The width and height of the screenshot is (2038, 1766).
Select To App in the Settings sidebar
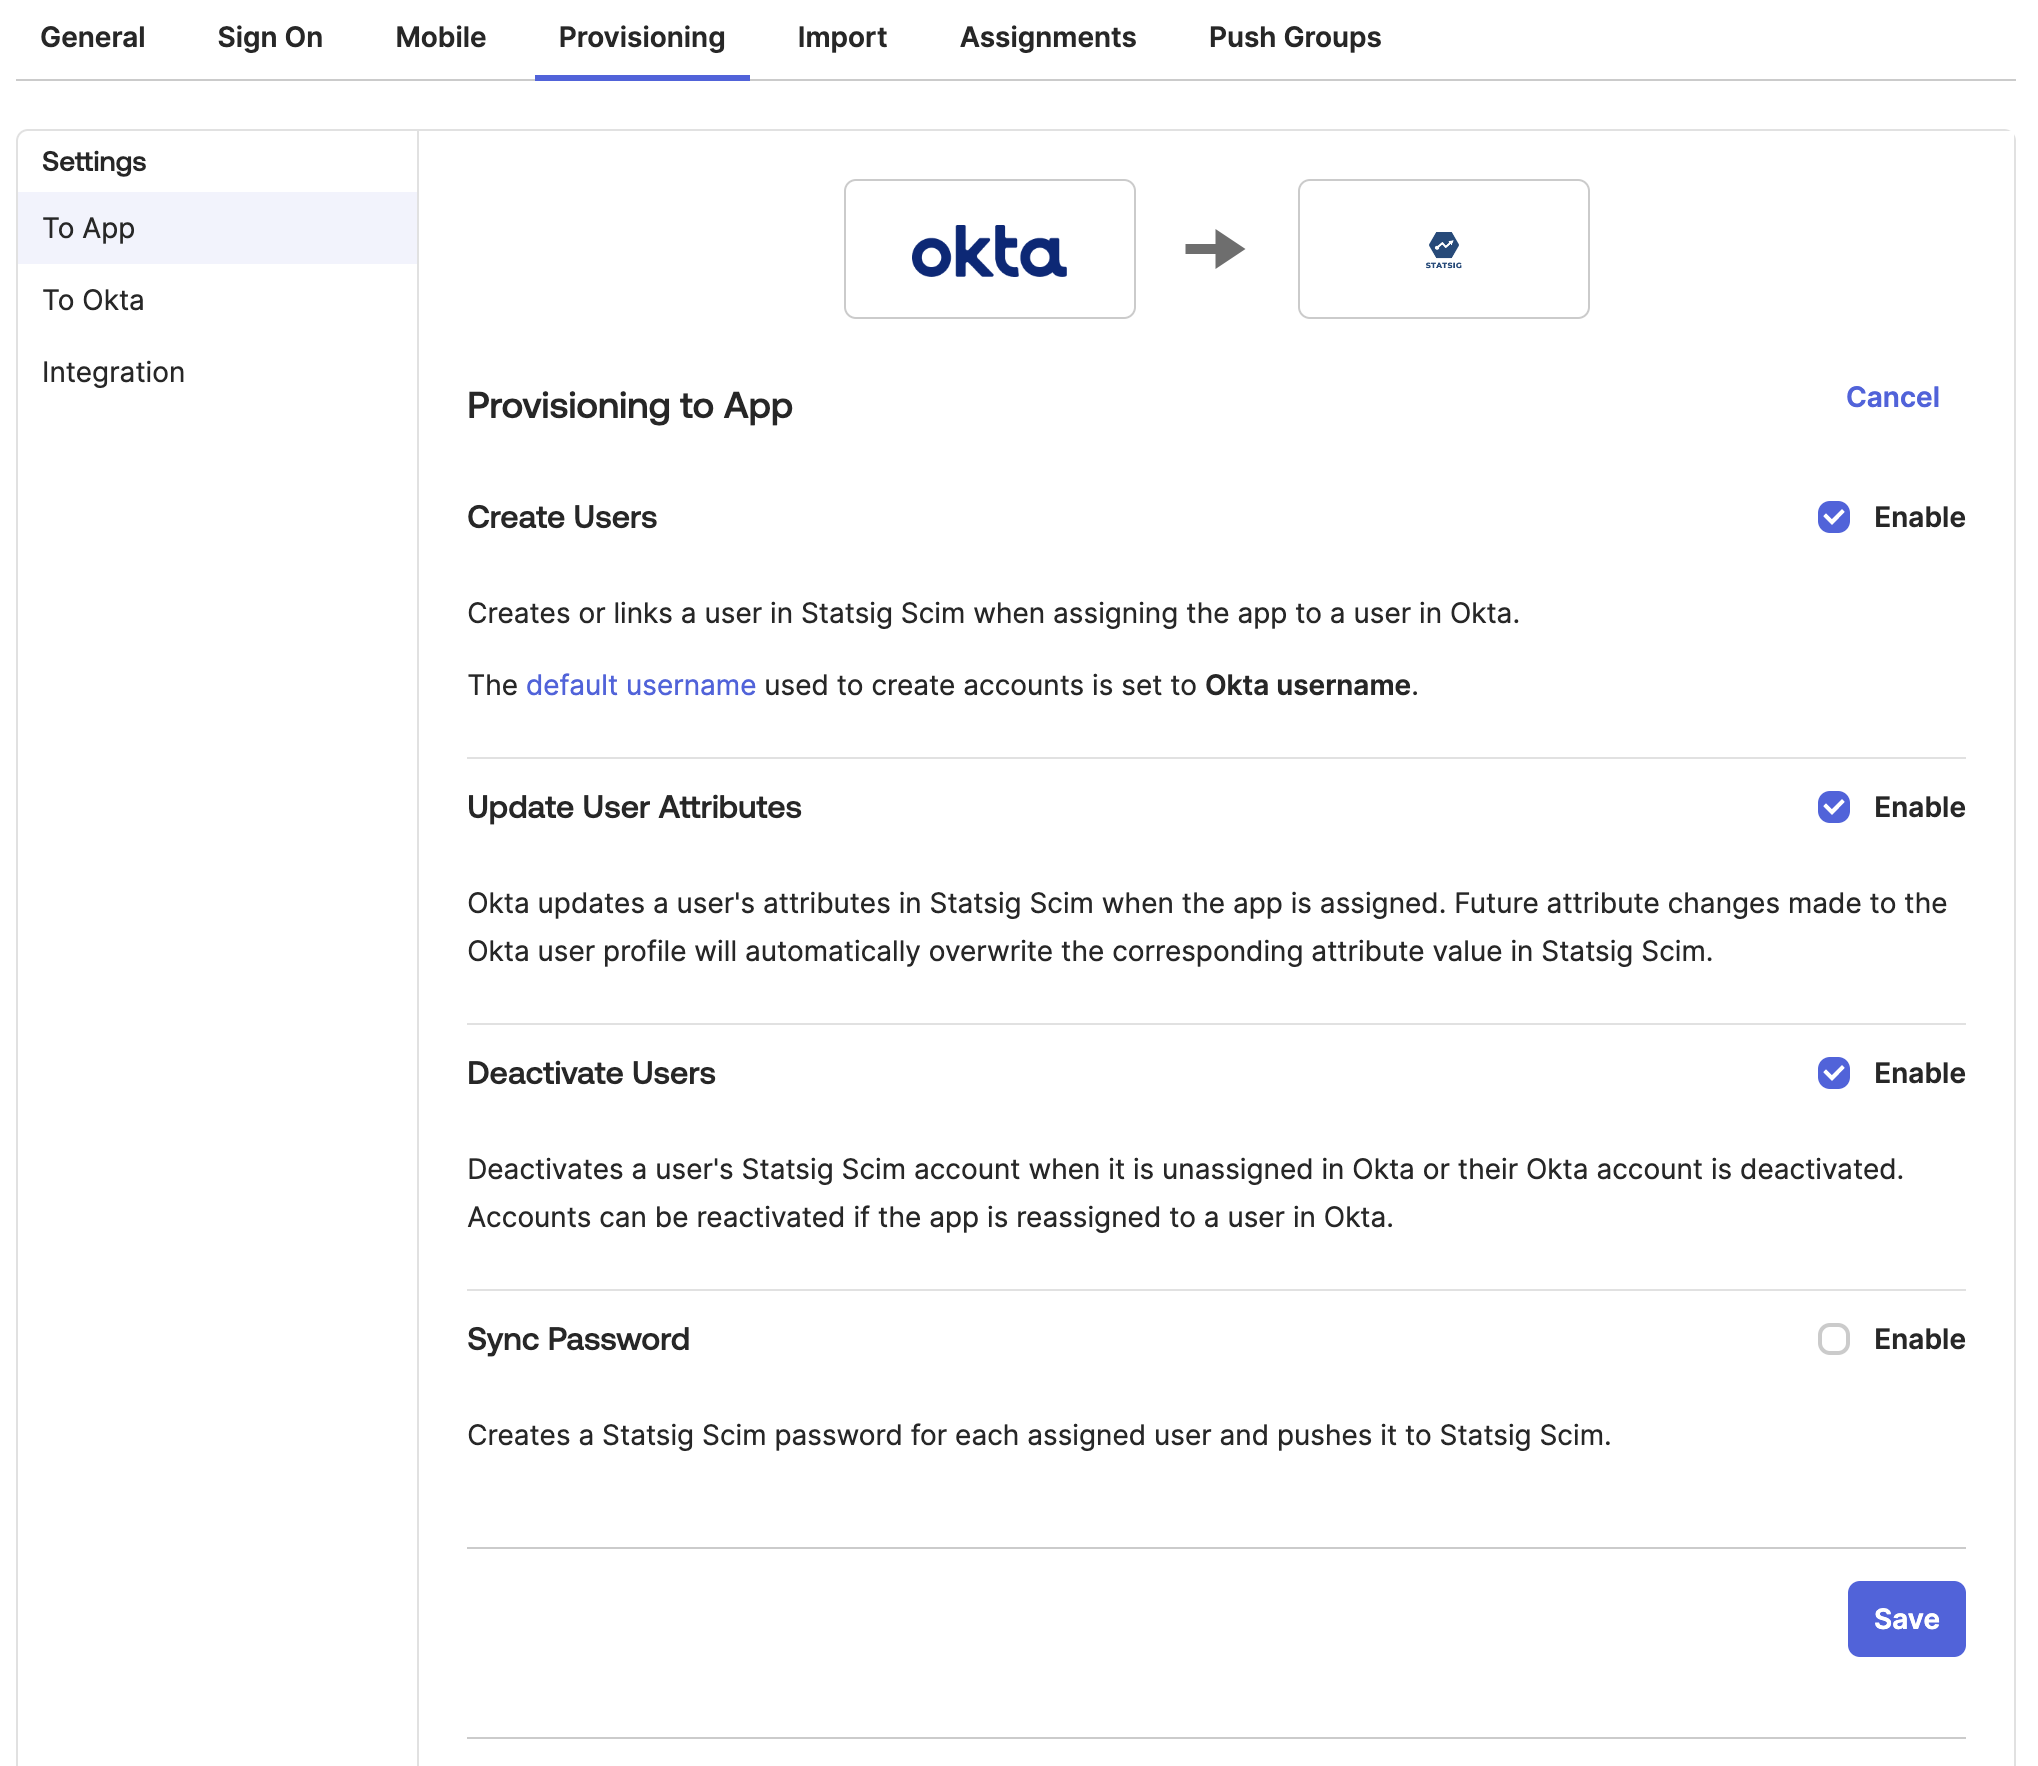[88, 227]
